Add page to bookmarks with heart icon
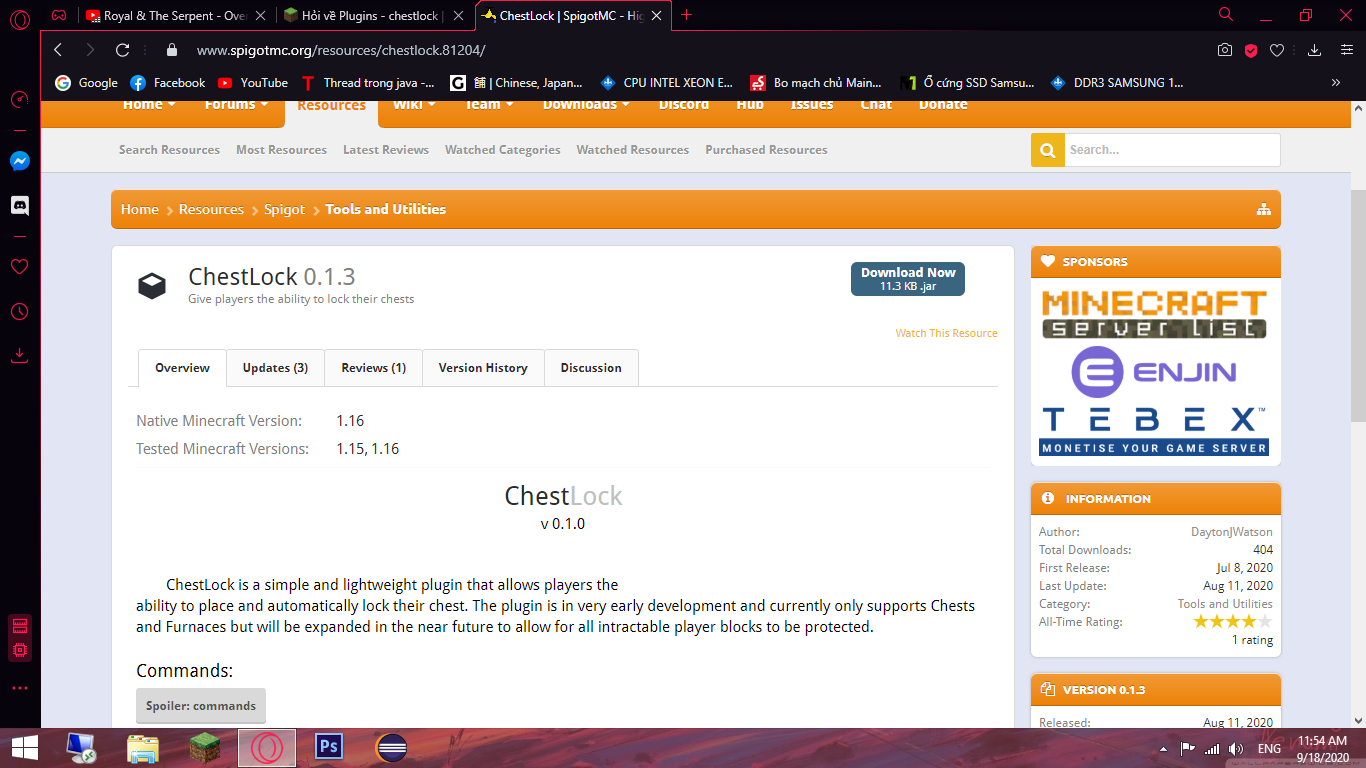The image size is (1366, 768). click(x=1277, y=50)
